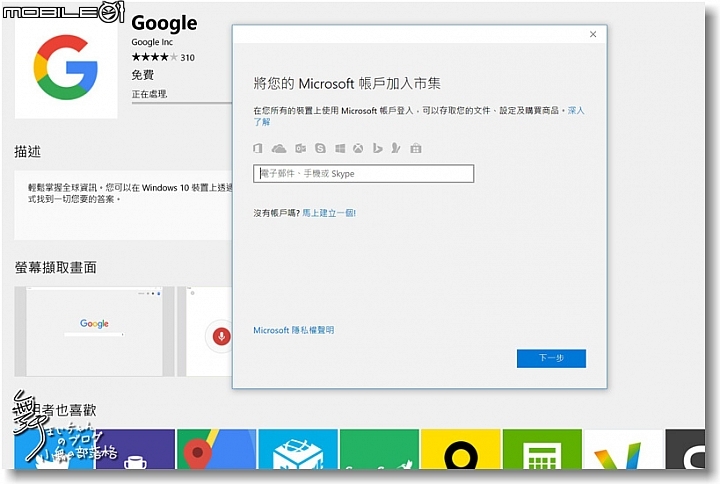
Task: Open the microphone voice search screenshot thumbnail
Action: [x=205, y=331]
